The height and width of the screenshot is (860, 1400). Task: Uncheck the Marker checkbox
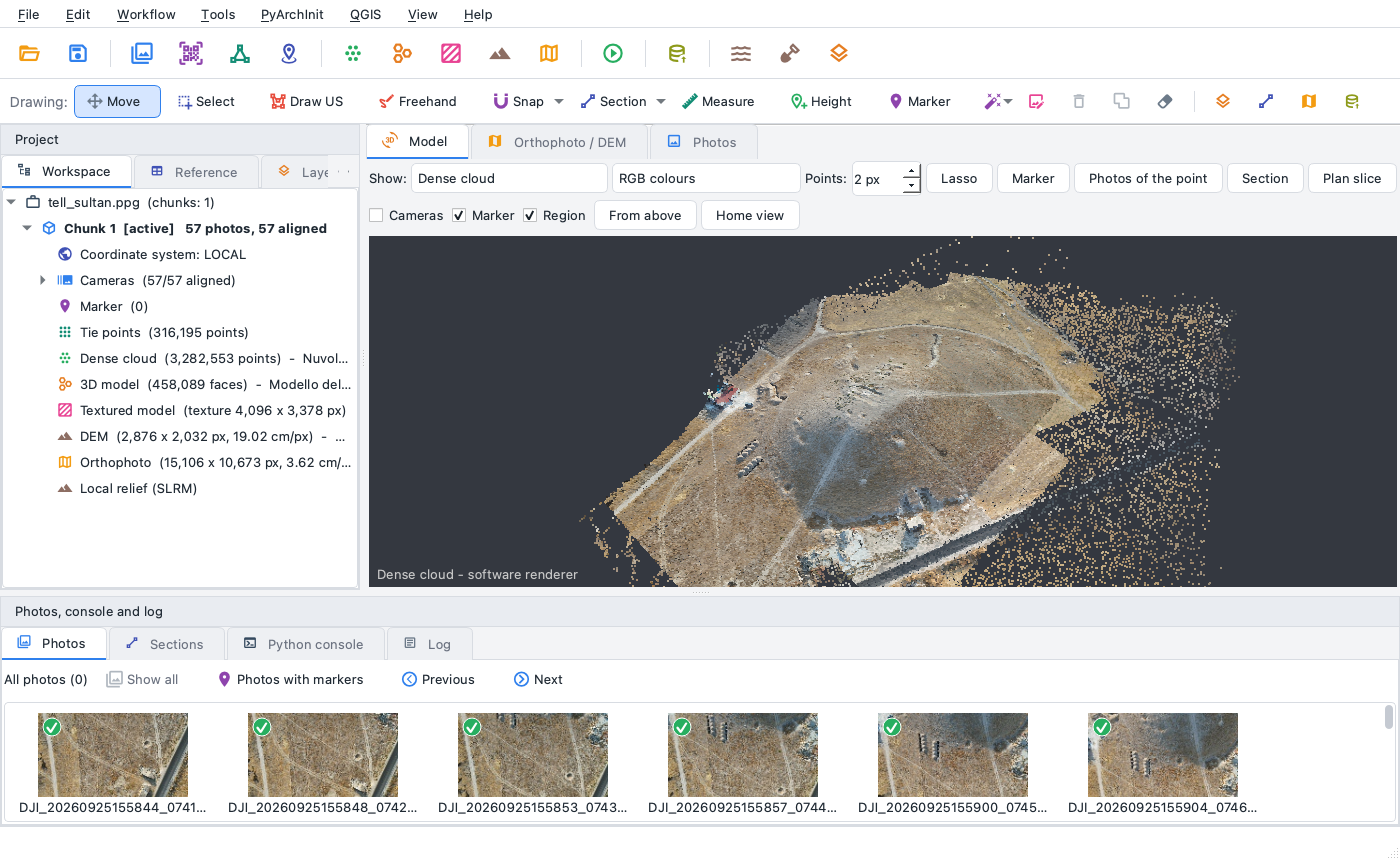(x=459, y=215)
